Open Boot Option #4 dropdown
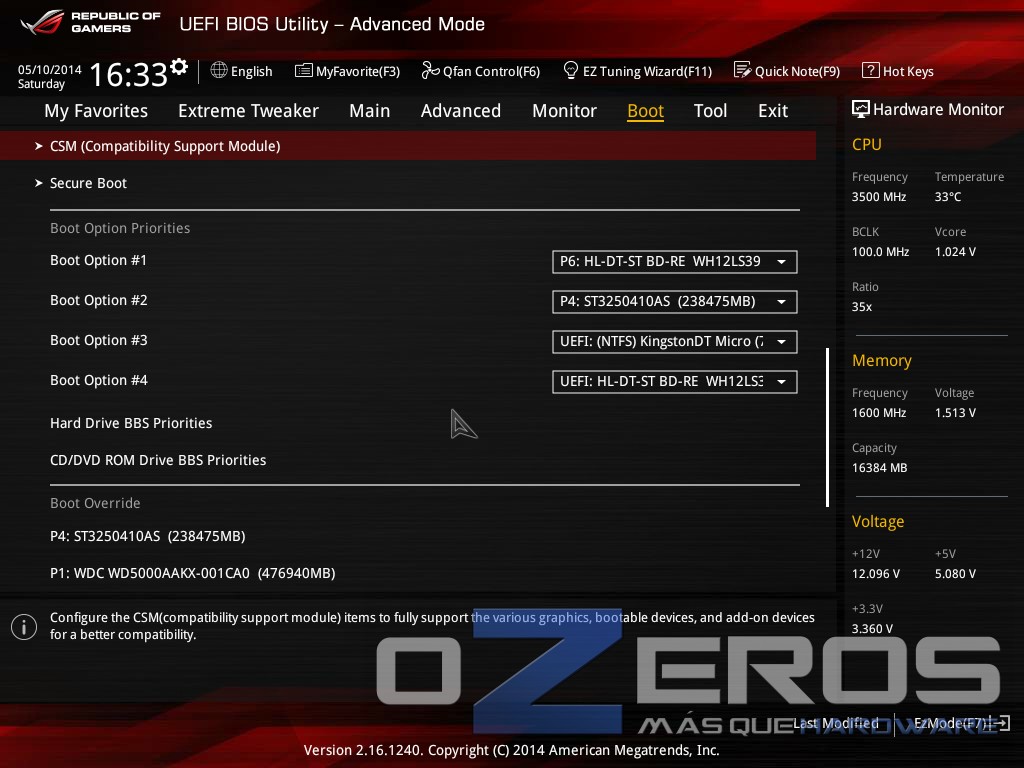 (x=675, y=381)
